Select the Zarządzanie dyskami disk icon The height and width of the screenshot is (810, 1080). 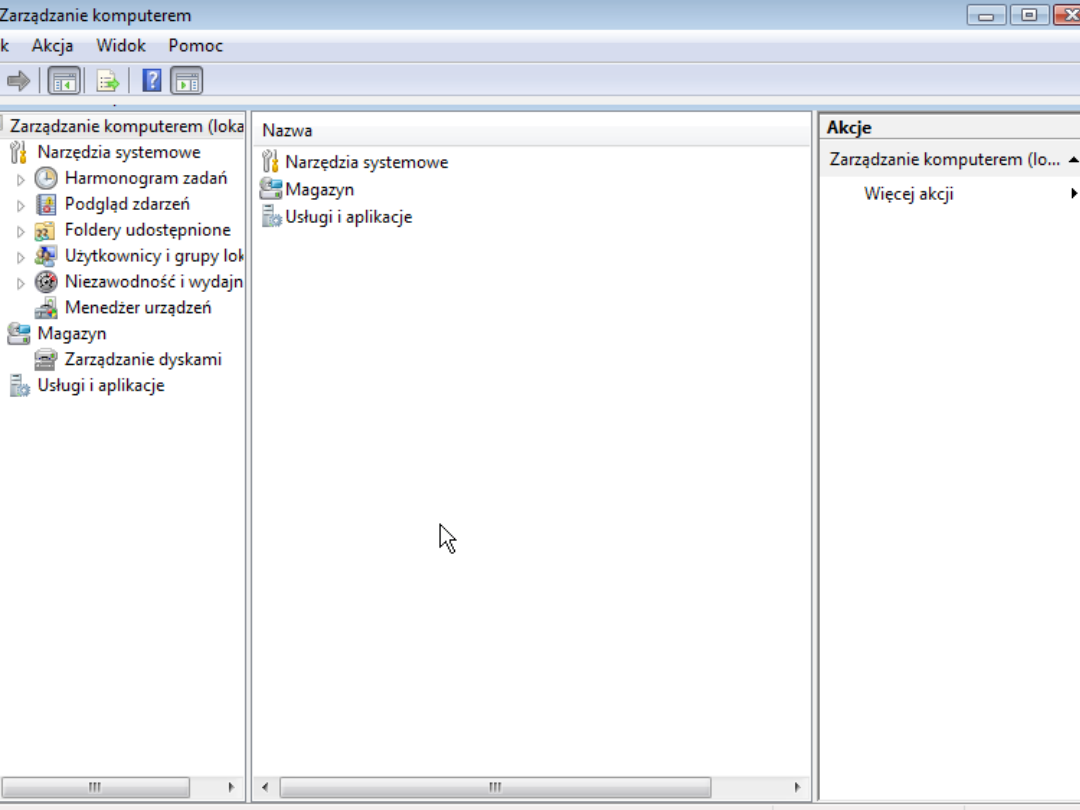pyautogui.click(x=46, y=360)
